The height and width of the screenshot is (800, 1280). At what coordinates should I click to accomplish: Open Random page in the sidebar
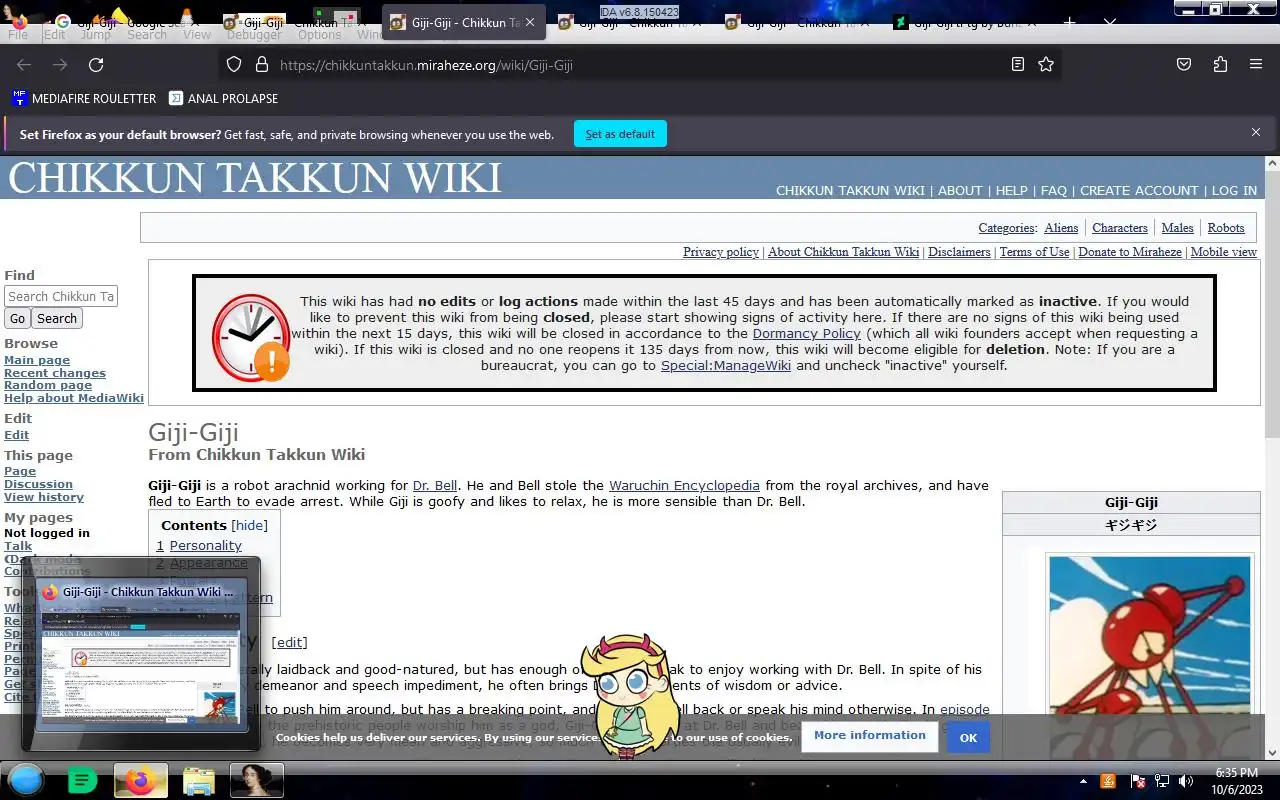[x=48, y=385]
